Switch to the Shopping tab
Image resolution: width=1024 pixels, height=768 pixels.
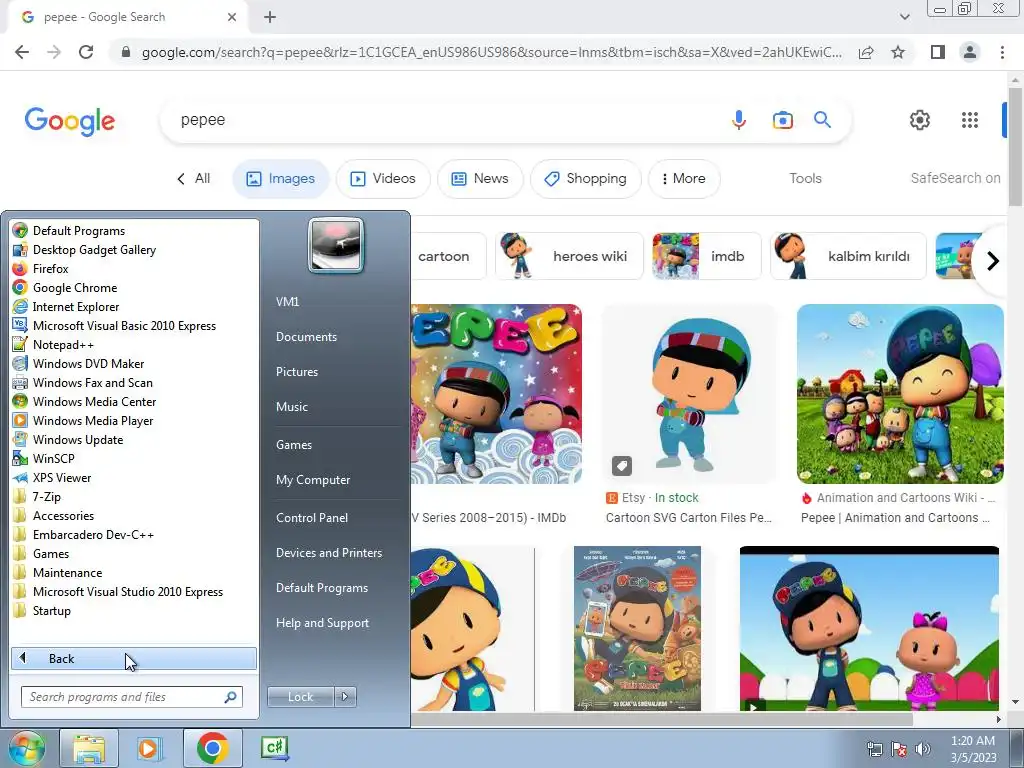pyautogui.click(x=586, y=178)
